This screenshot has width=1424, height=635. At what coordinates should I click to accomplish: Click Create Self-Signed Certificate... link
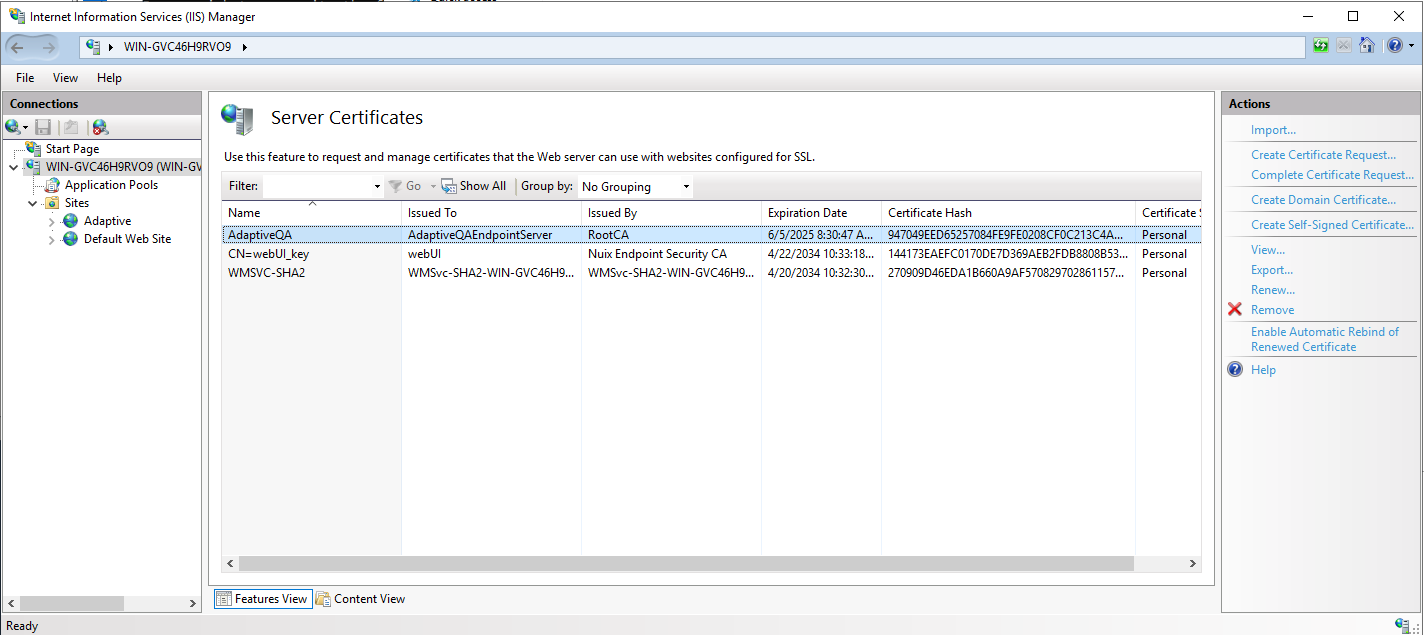(1333, 225)
